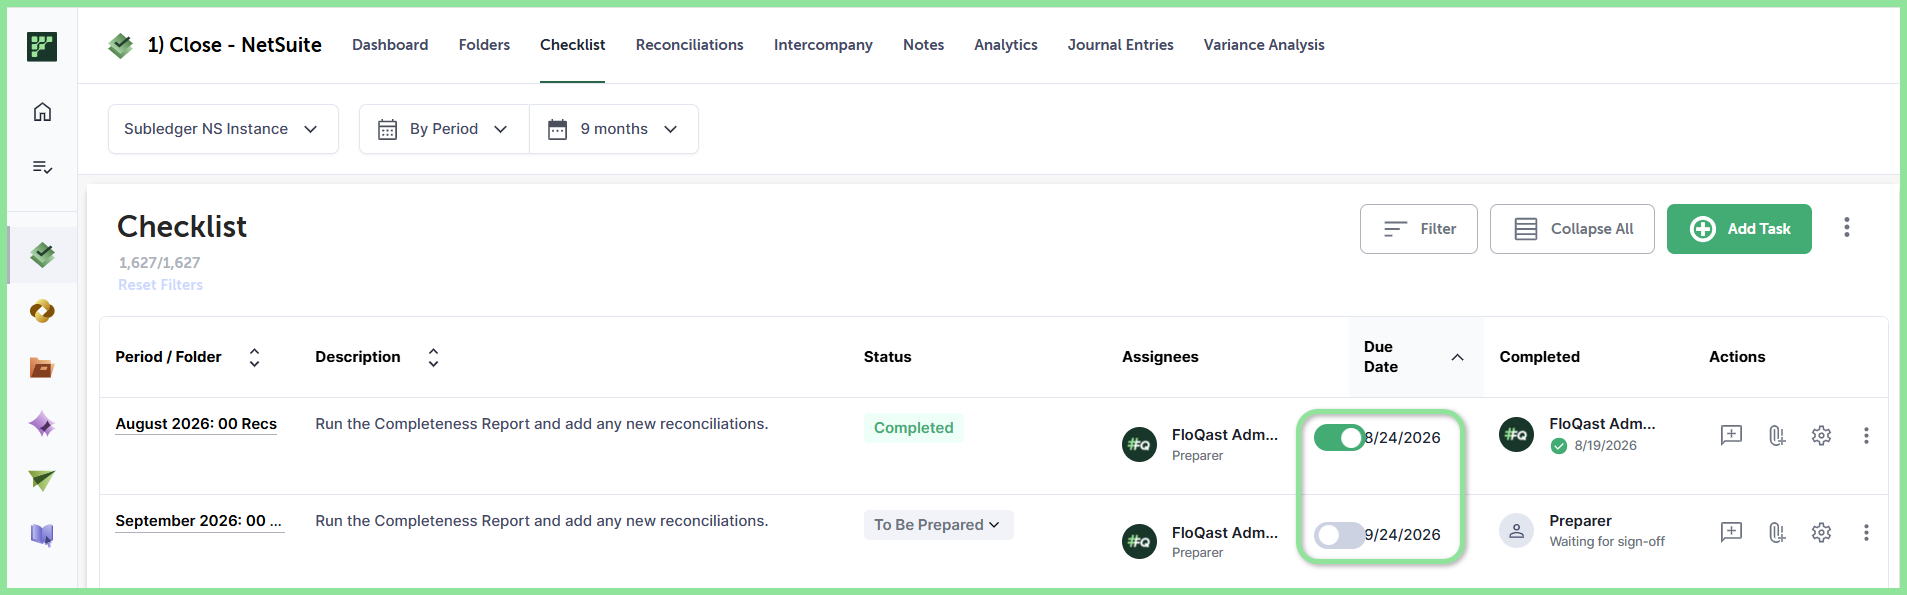
Task: Click FloQast Admin assignee avatar in August row
Action: click(x=1139, y=444)
